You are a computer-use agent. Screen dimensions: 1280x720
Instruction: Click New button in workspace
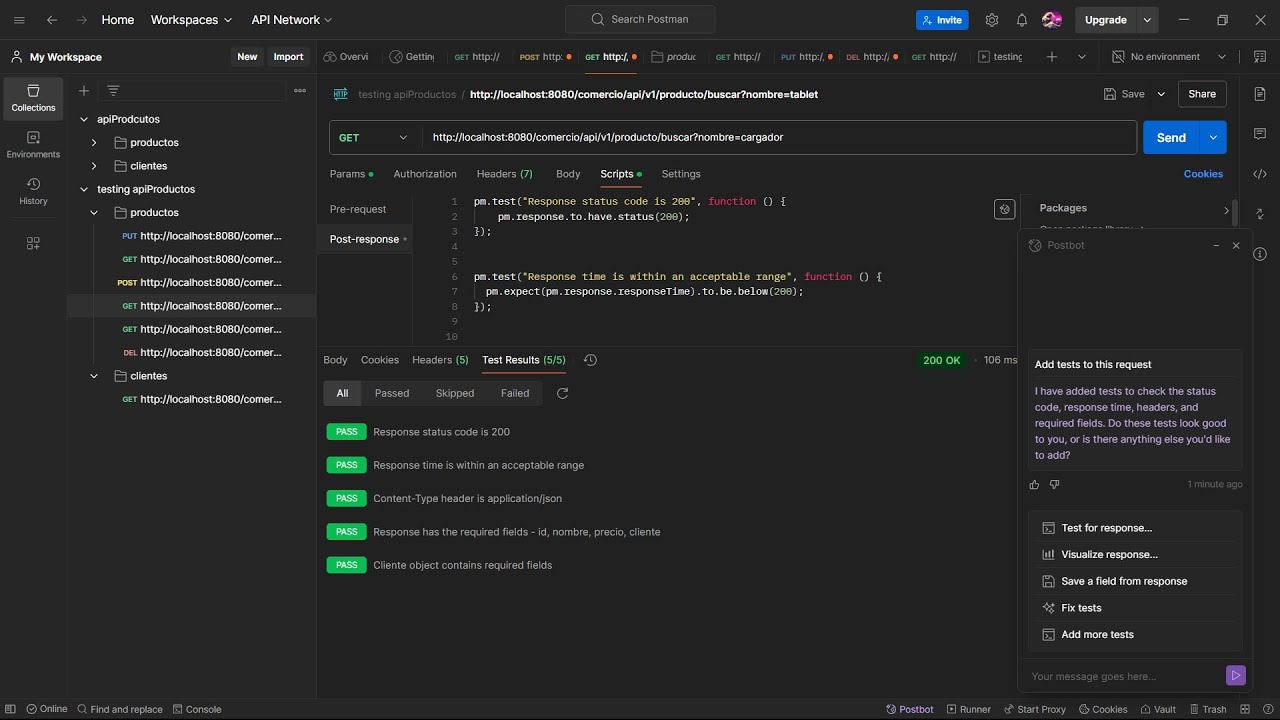[247, 57]
